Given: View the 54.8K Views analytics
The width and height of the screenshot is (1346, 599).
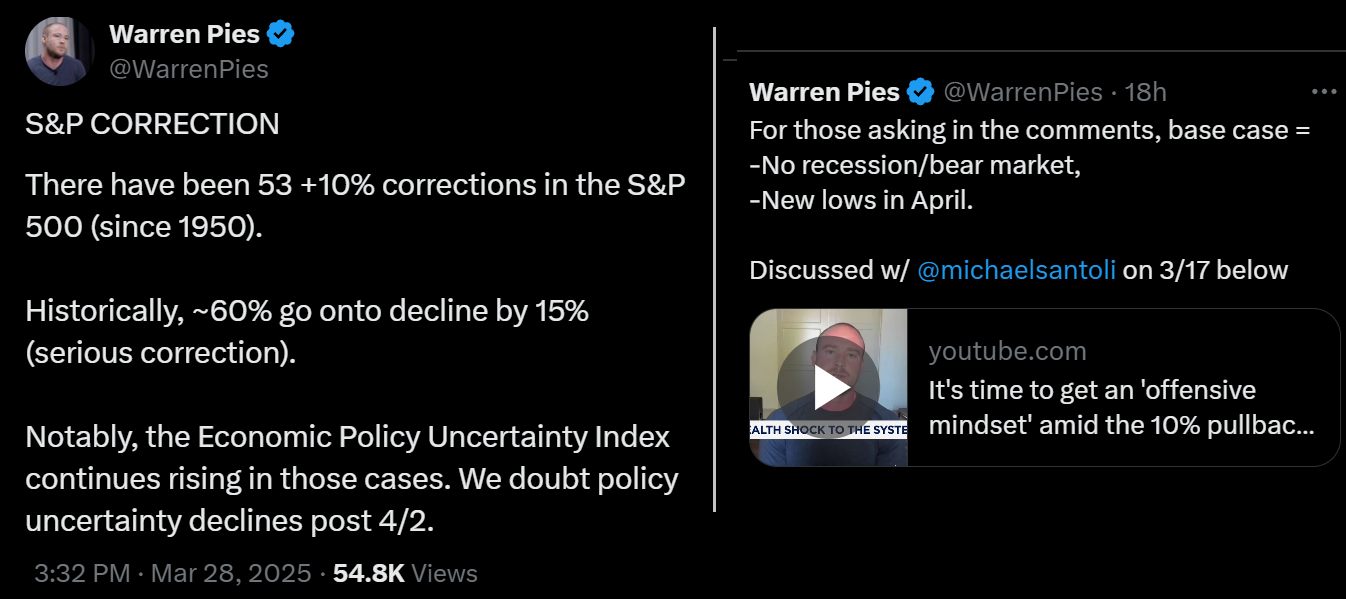Looking at the screenshot, I should pyautogui.click(x=405, y=573).
